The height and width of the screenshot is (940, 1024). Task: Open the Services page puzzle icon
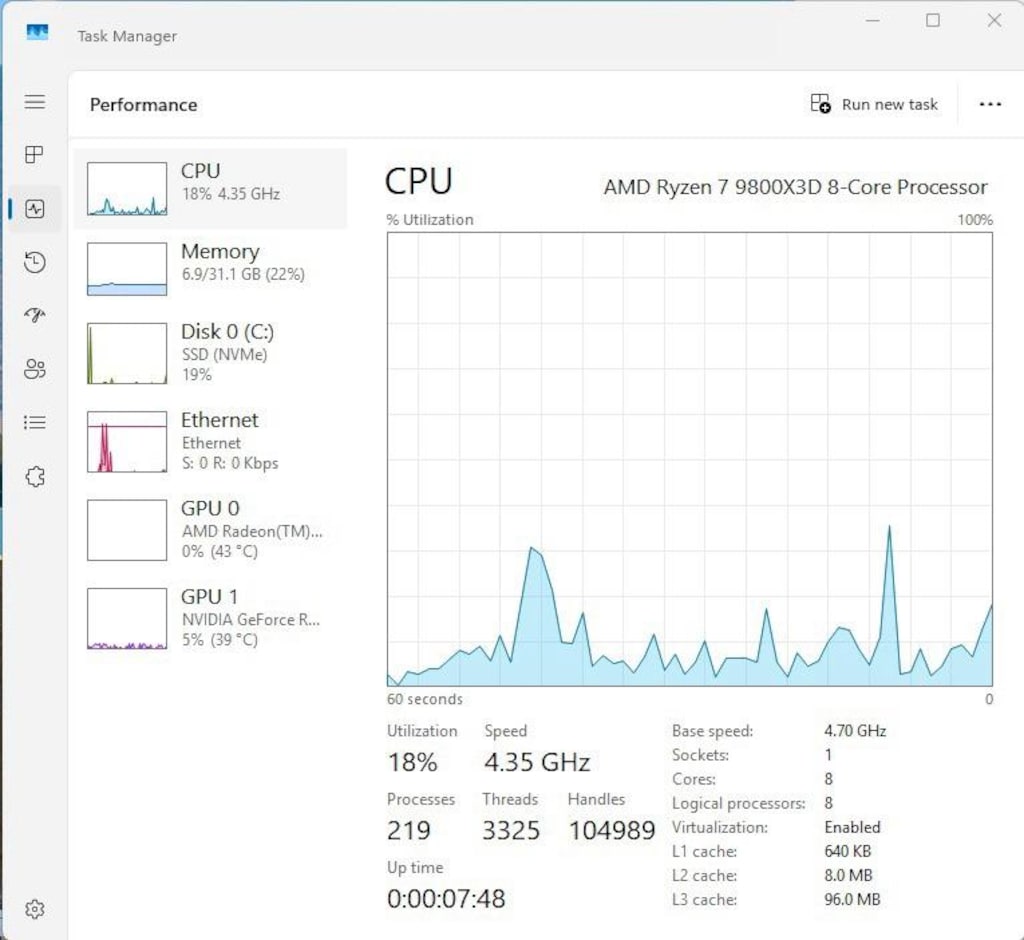point(35,476)
